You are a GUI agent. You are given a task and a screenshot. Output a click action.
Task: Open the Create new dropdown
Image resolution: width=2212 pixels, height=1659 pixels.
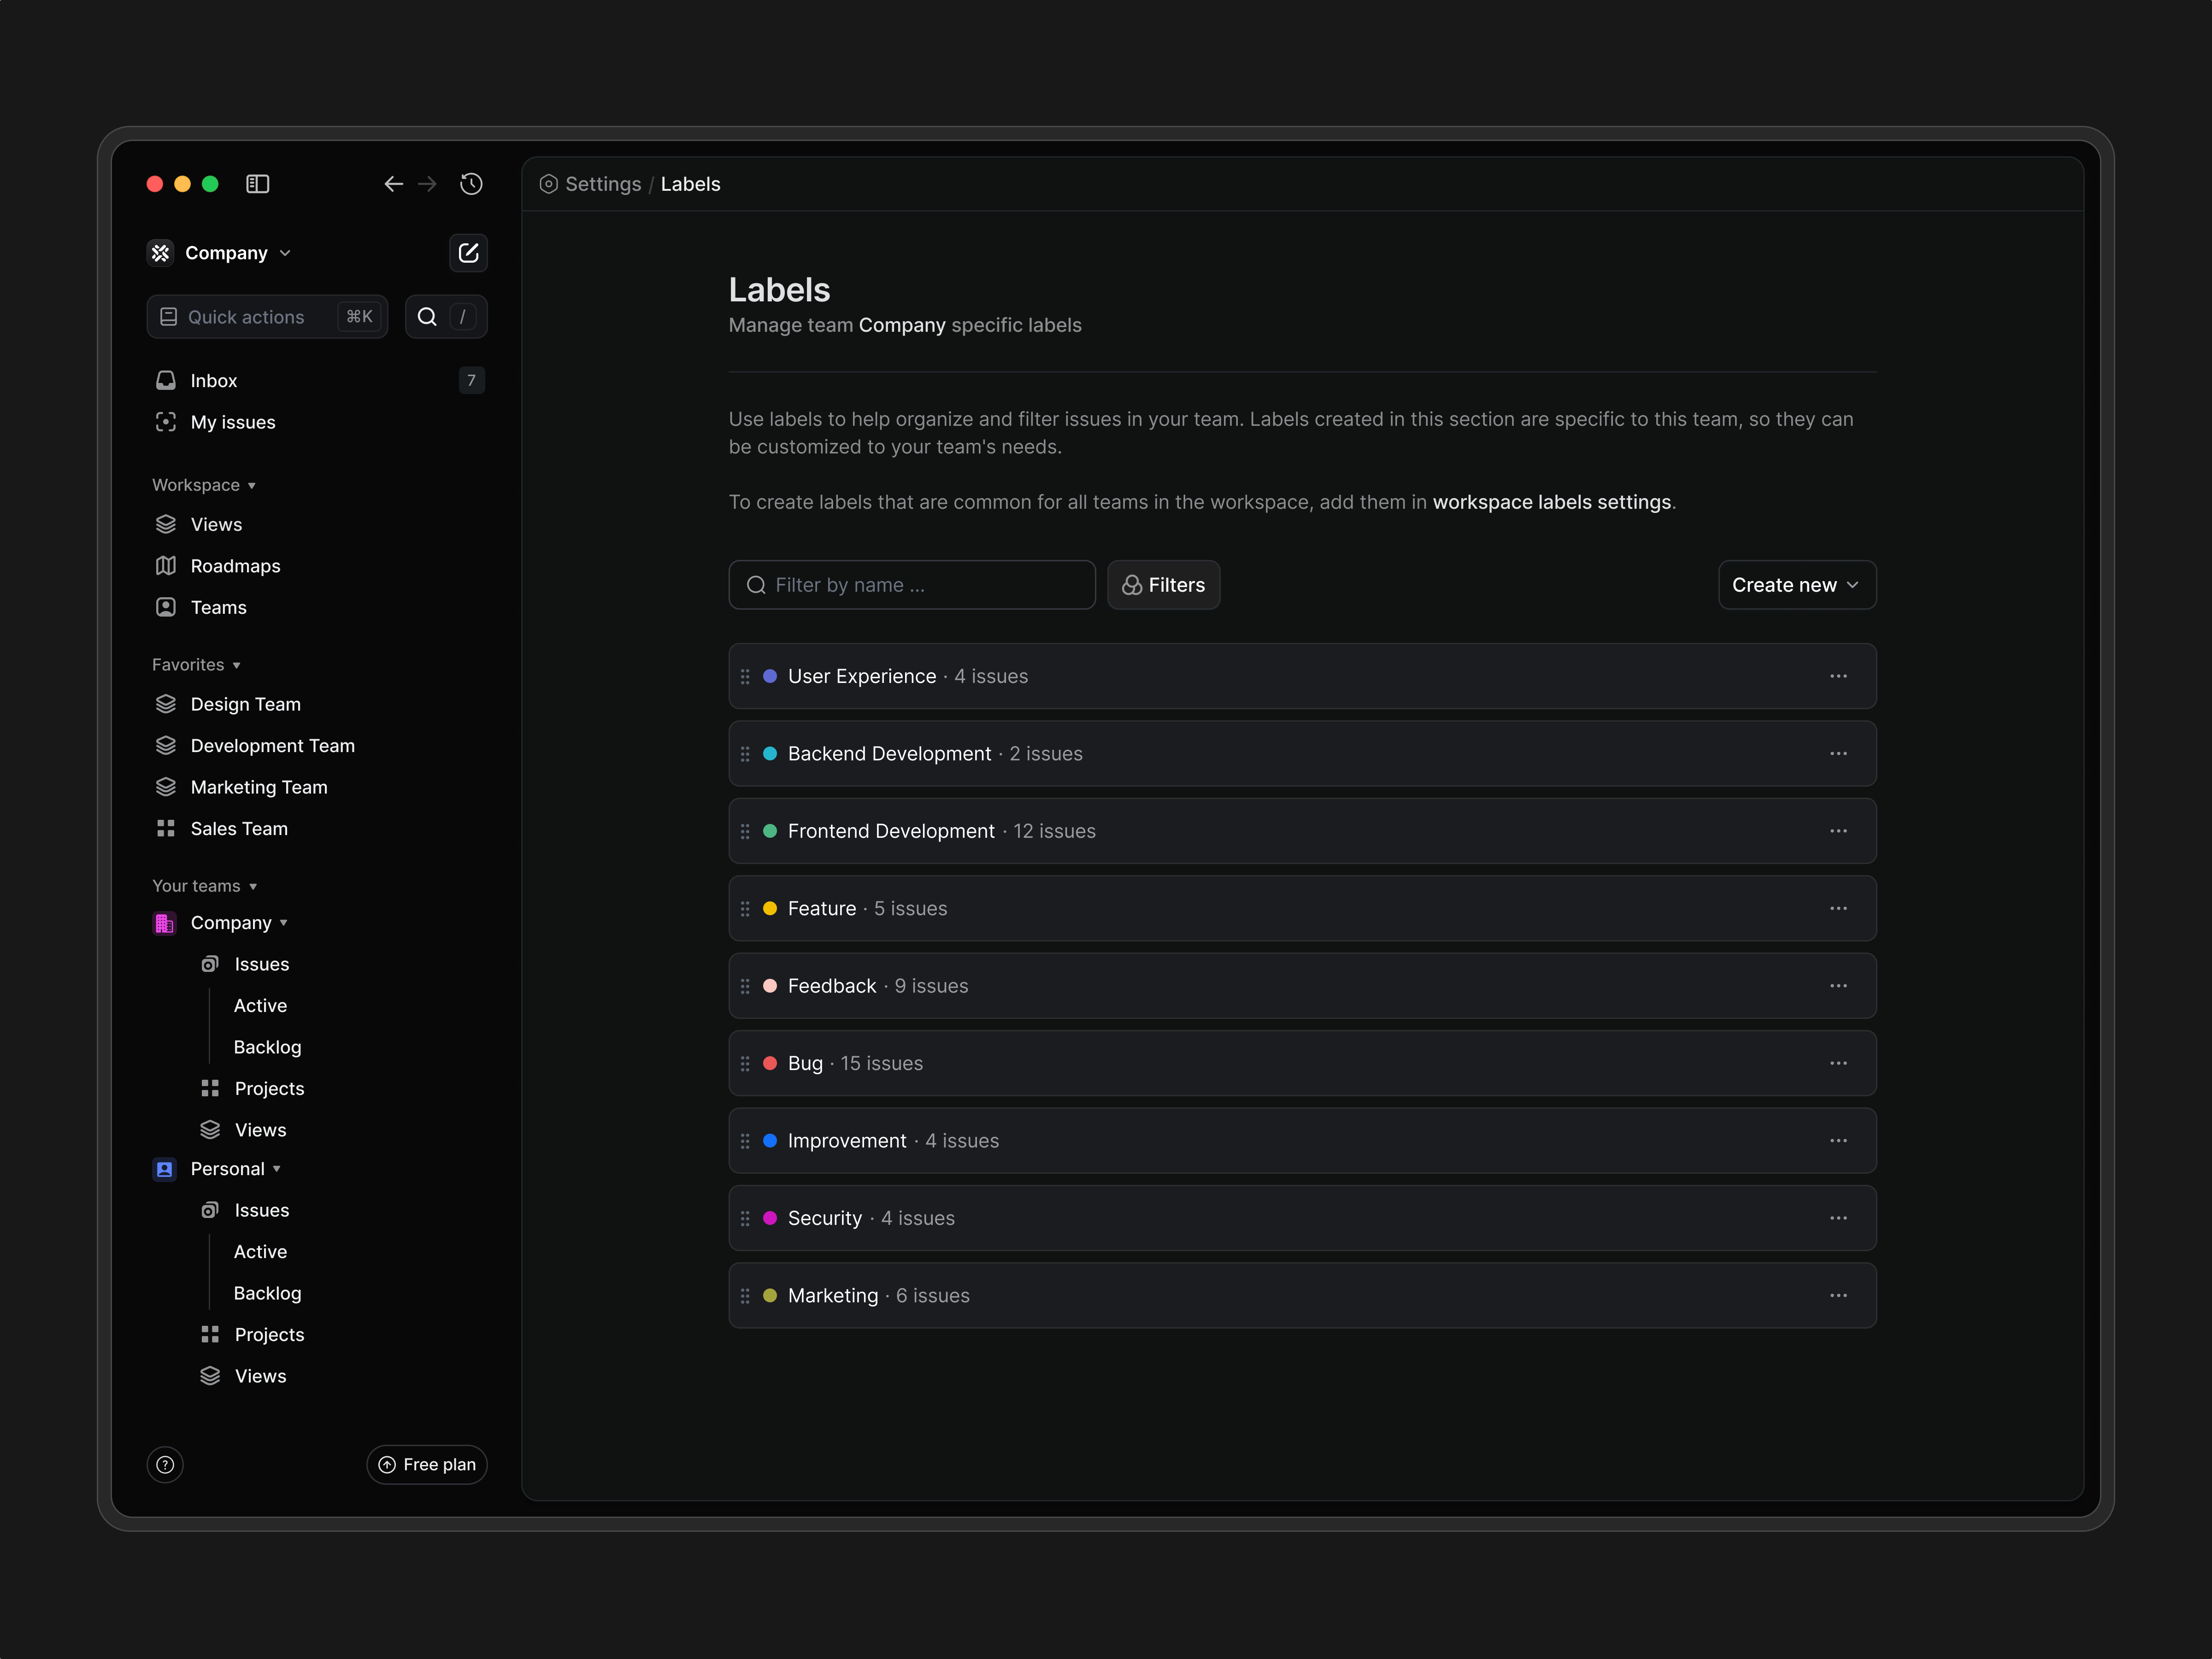(1796, 585)
